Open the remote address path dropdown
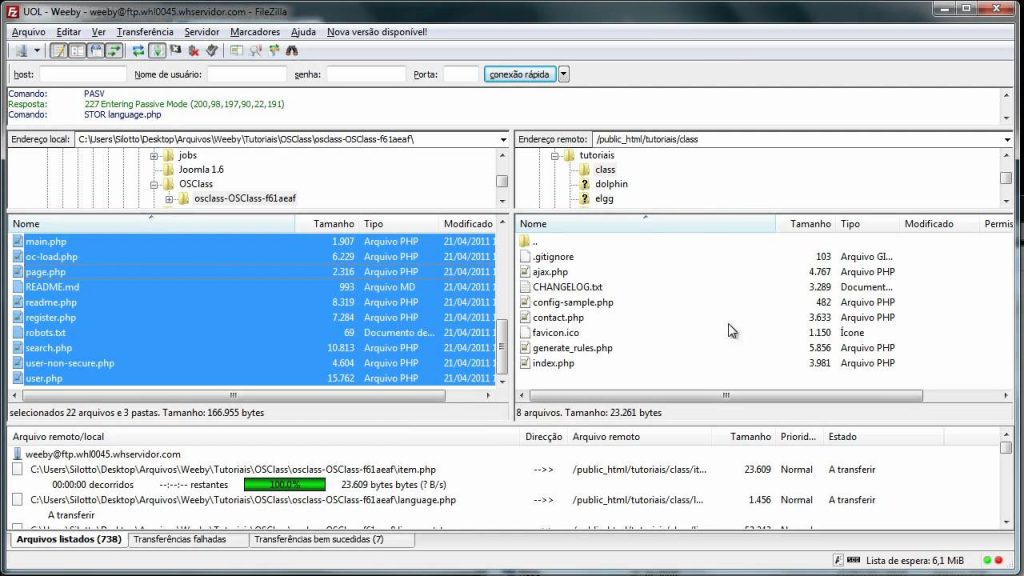This screenshot has height=576, width=1024. click(1007, 139)
